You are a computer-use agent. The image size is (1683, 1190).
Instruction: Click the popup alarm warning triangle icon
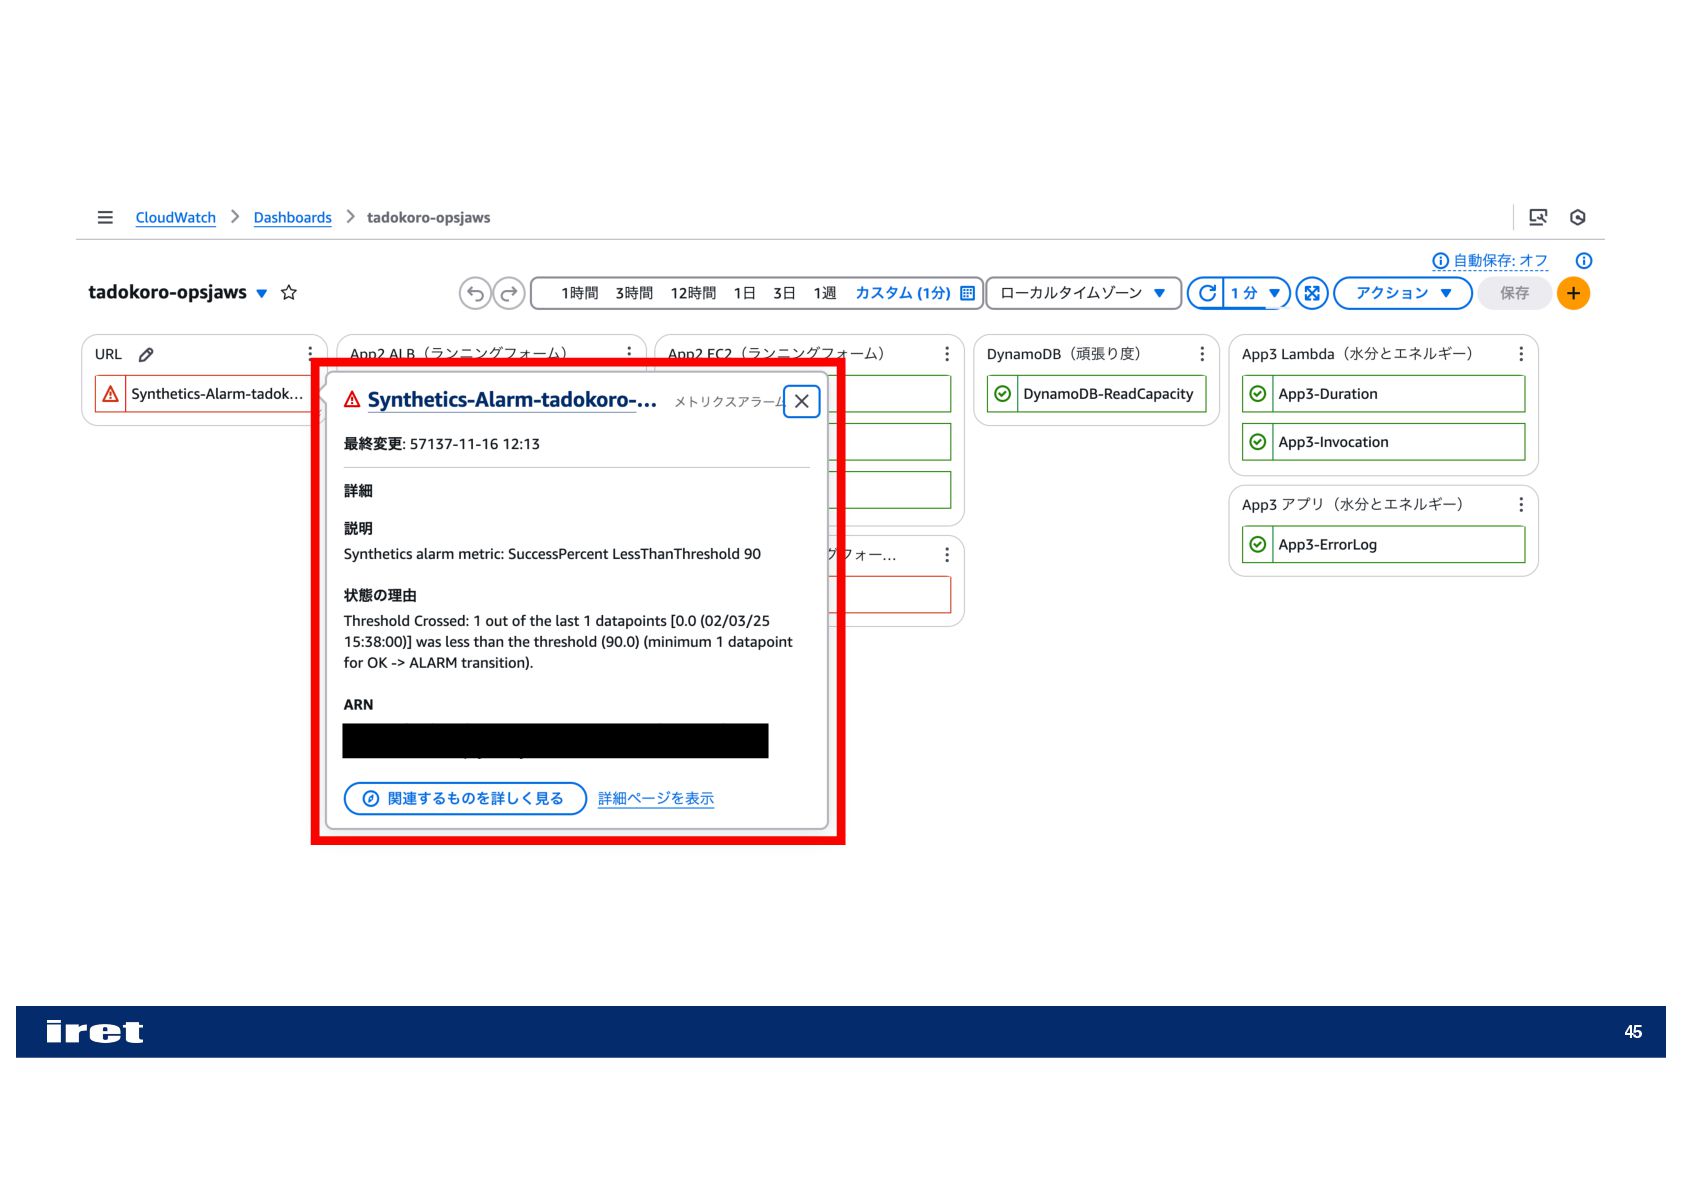pyautogui.click(x=352, y=400)
